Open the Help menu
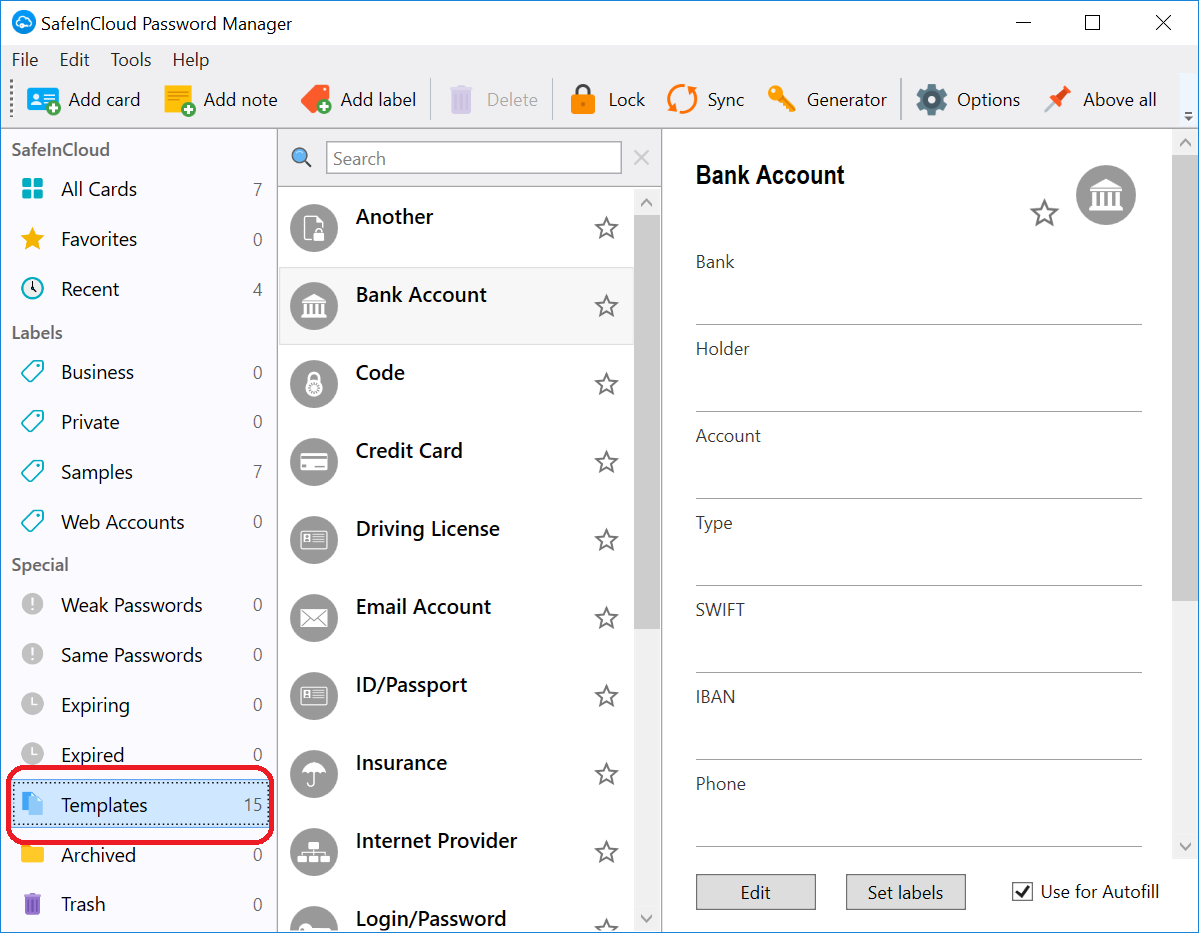 coord(190,60)
